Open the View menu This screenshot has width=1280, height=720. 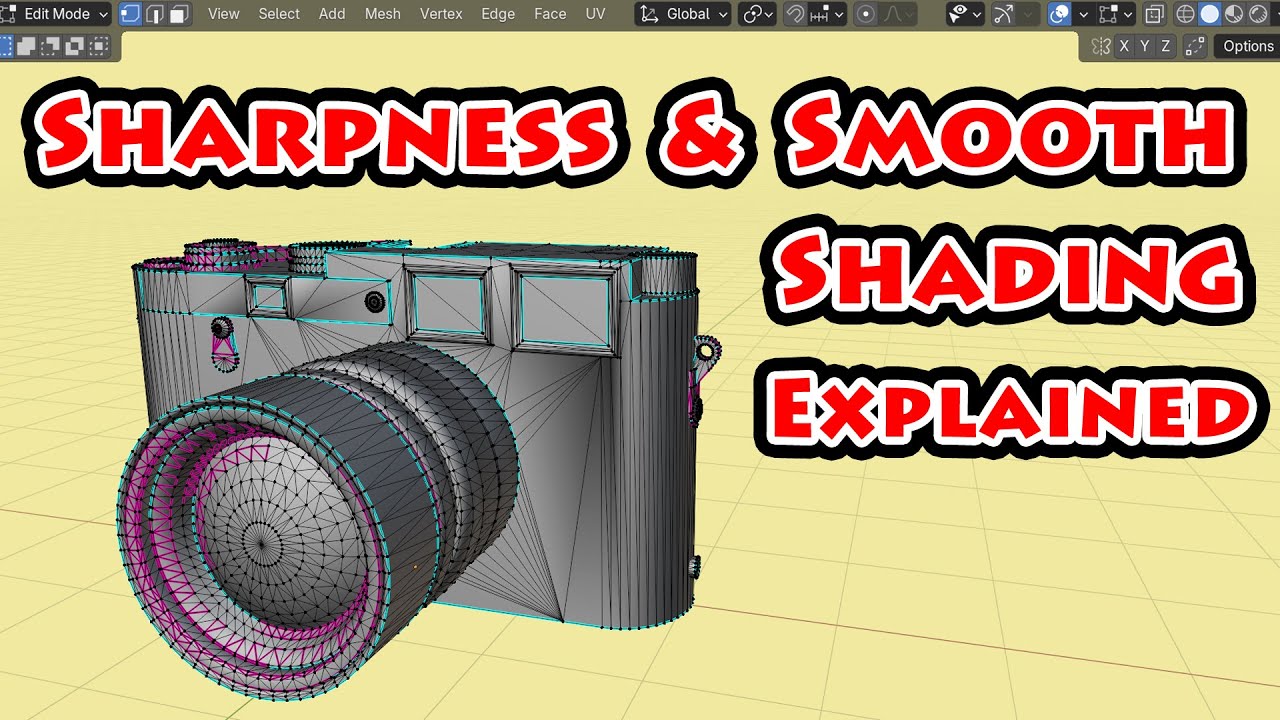(224, 14)
